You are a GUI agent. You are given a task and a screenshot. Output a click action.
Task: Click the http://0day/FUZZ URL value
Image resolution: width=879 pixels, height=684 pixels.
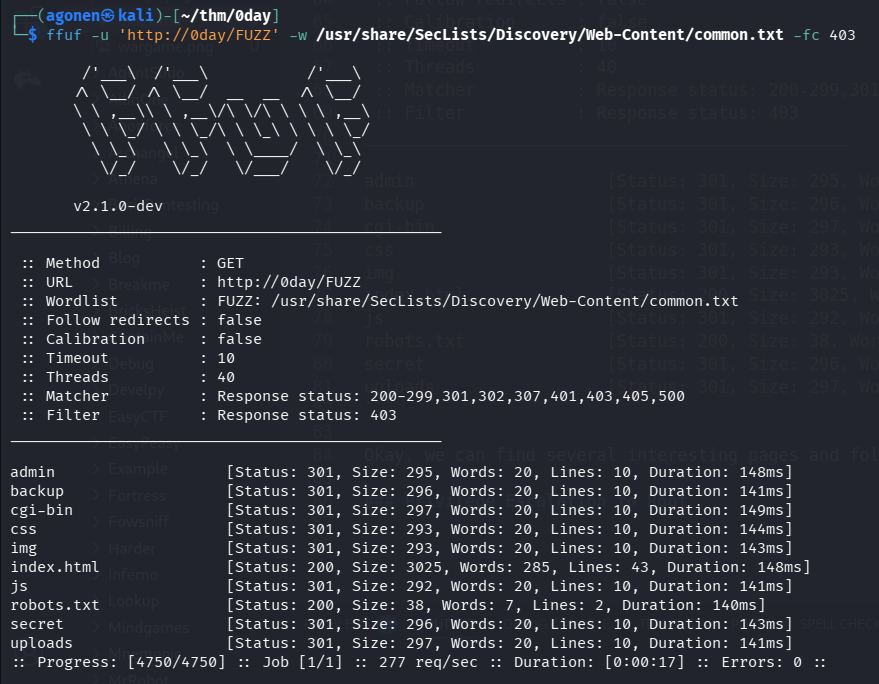289,282
